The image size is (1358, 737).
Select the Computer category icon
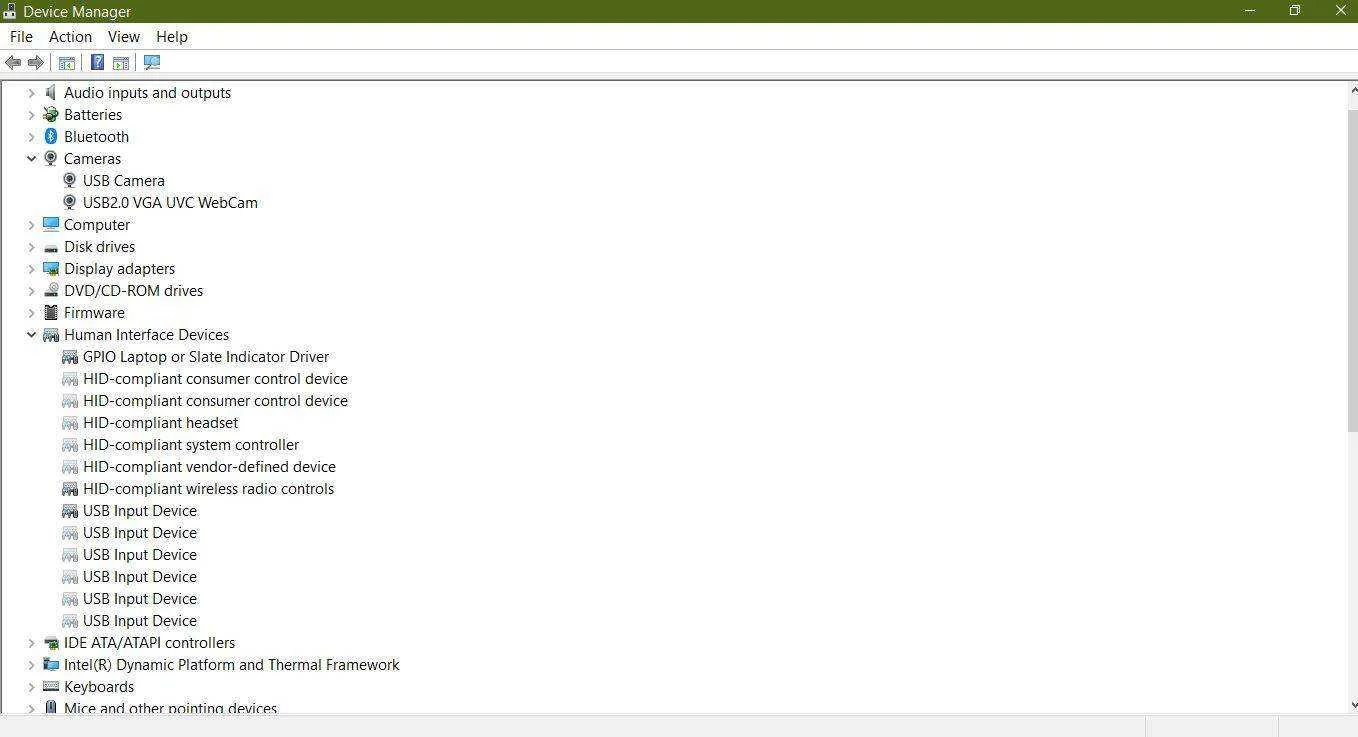click(x=51, y=224)
